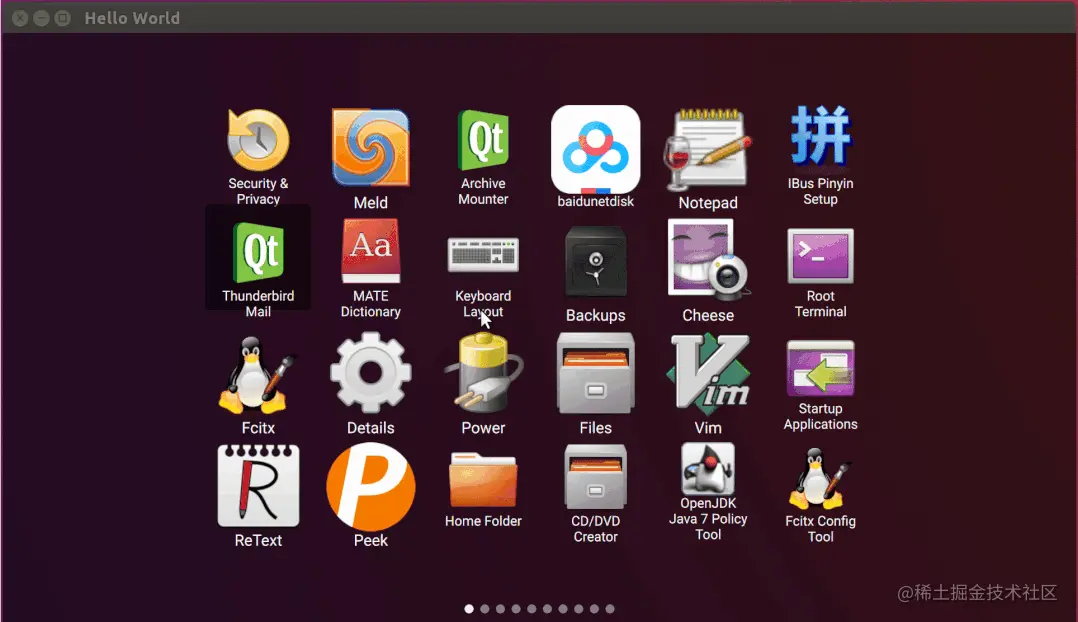The image size is (1078, 622).
Task: Open the Security & Privacy app icon
Action: [258, 141]
